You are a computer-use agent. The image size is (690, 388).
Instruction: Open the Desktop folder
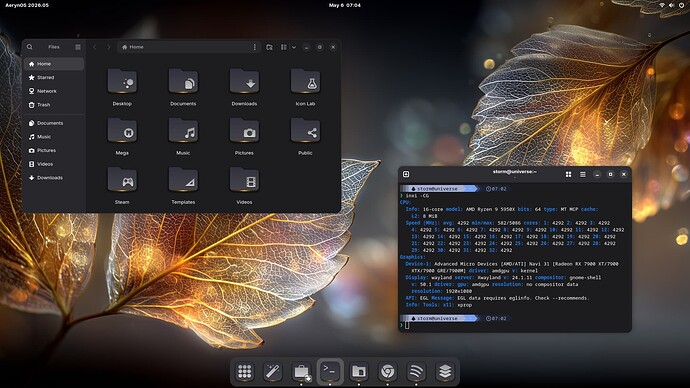point(122,82)
